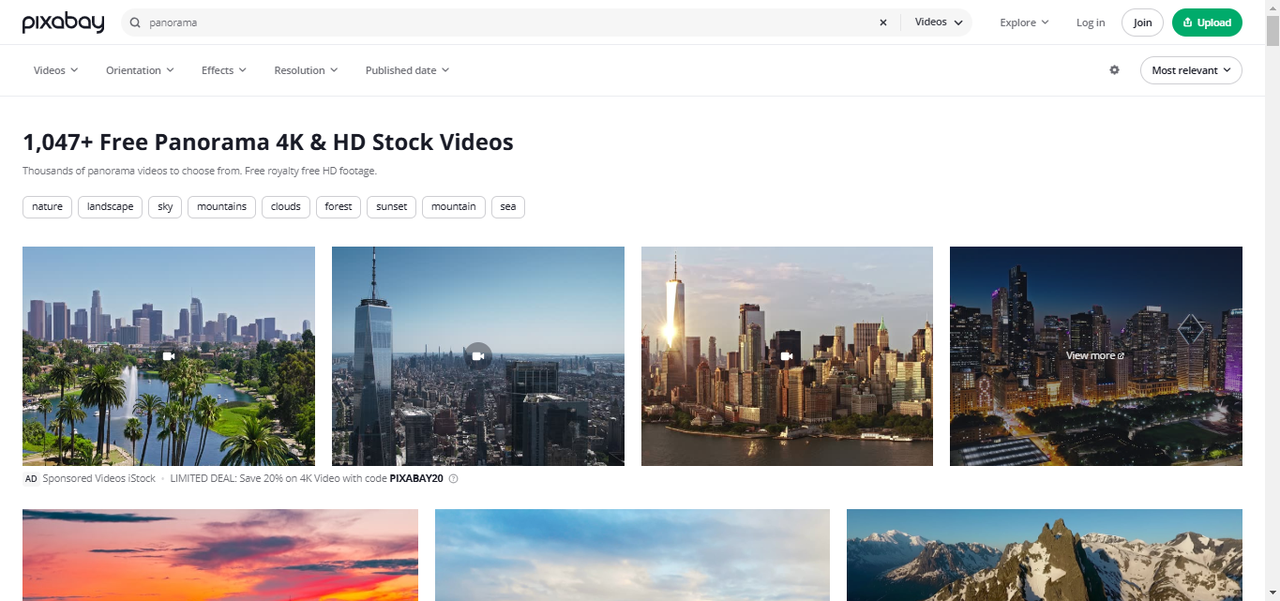Click the Log in link

coord(1090,22)
